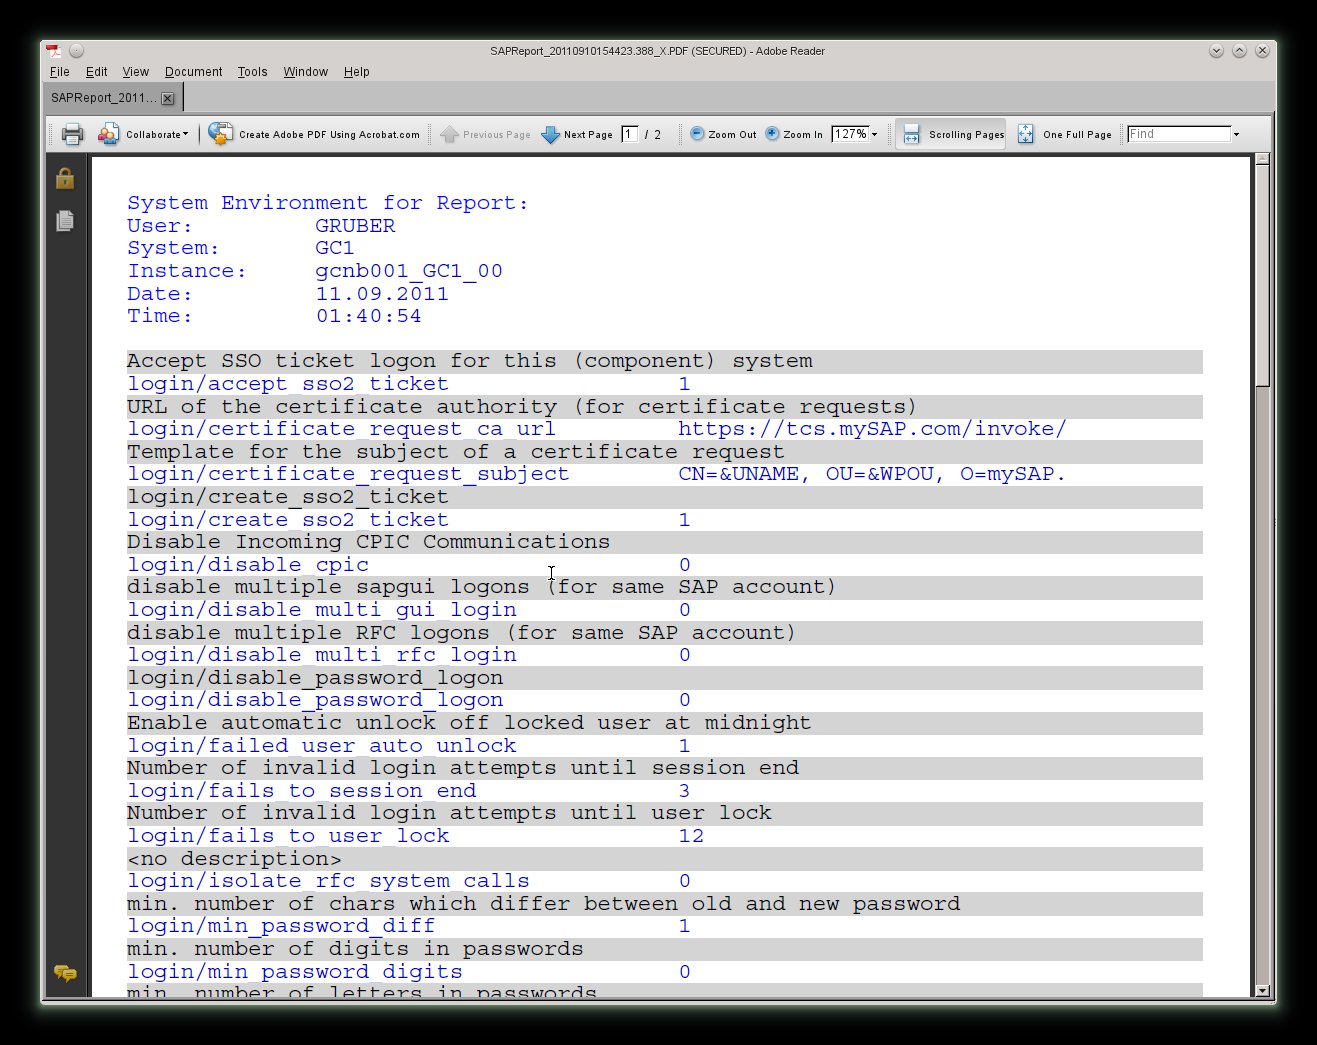Enable Scrolling Pages view mode
The image size is (1317, 1045).
[951, 134]
